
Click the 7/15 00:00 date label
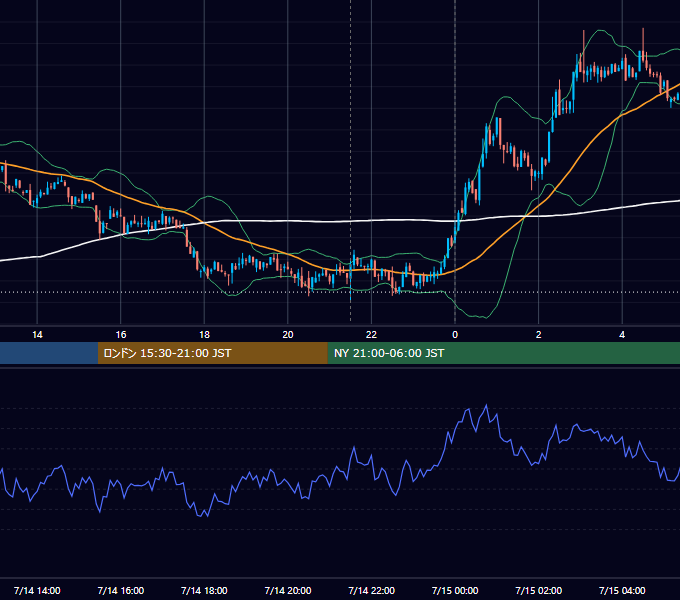point(455,590)
